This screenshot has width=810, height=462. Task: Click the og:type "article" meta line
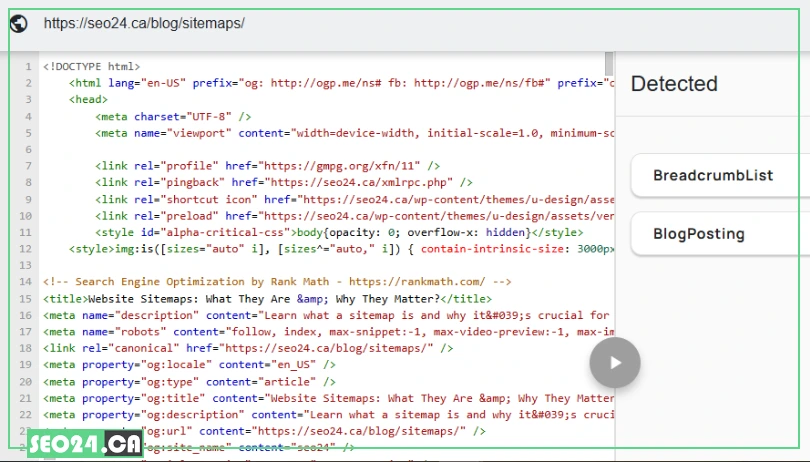click(190, 382)
